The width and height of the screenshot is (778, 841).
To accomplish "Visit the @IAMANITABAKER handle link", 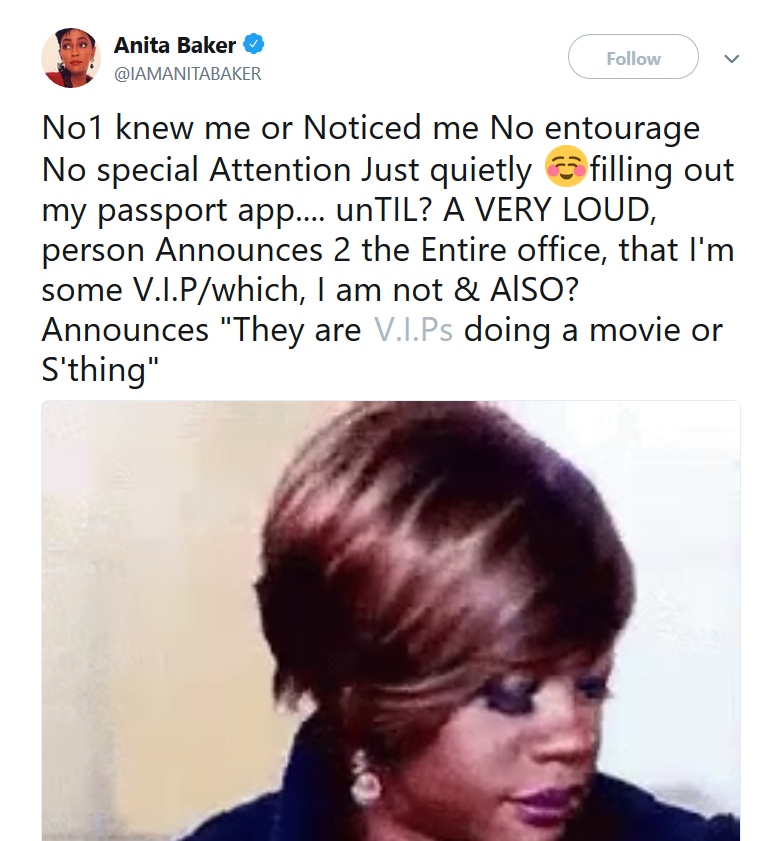I will click(x=188, y=73).
